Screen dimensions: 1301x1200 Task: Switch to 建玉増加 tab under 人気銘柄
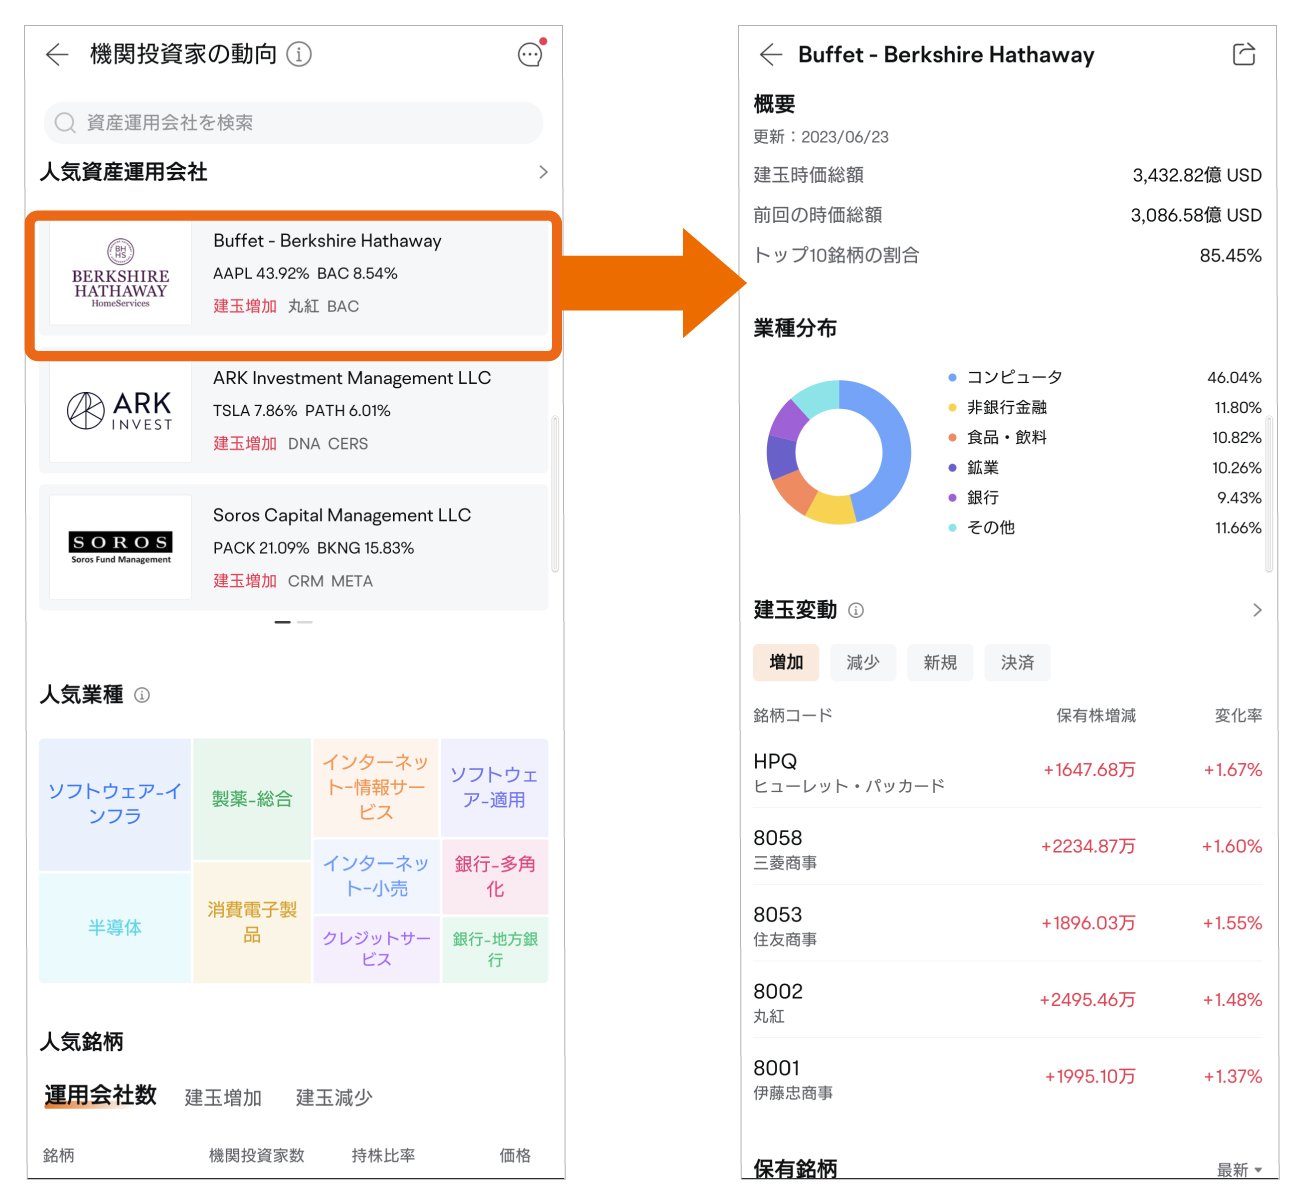coord(223,1098)
